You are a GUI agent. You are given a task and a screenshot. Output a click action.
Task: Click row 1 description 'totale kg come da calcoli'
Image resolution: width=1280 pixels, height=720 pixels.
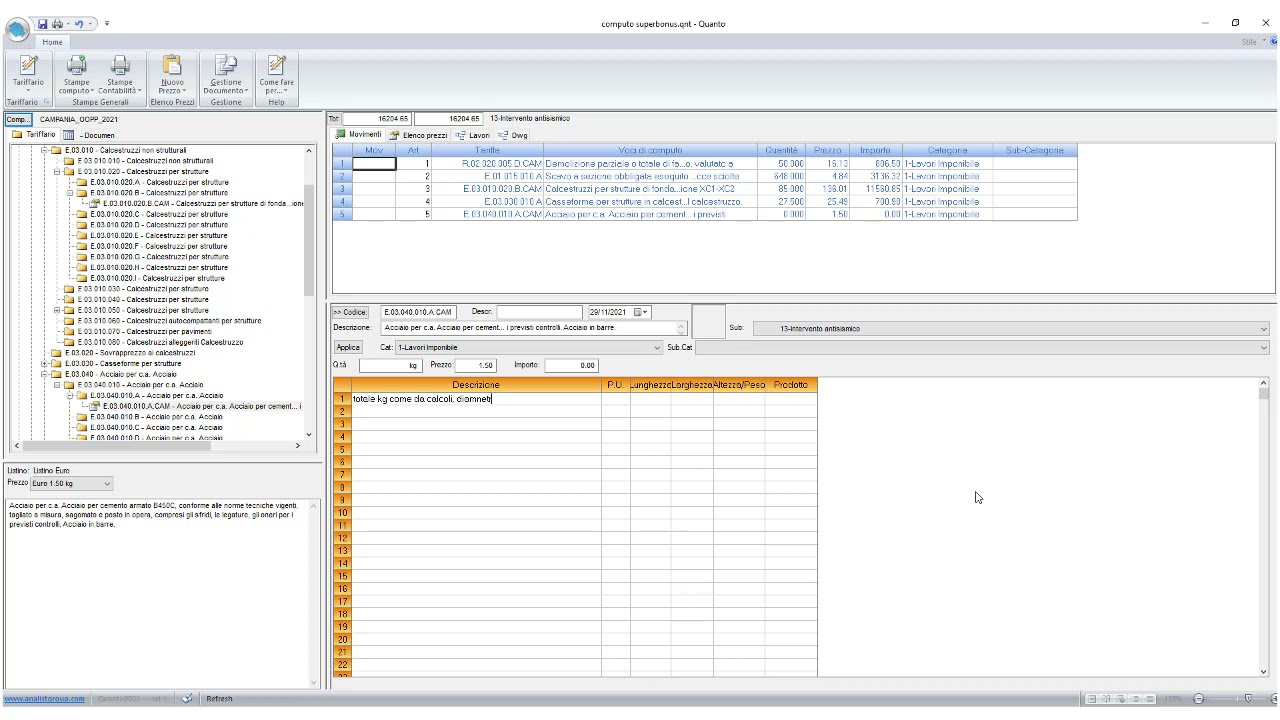point(476,399)
